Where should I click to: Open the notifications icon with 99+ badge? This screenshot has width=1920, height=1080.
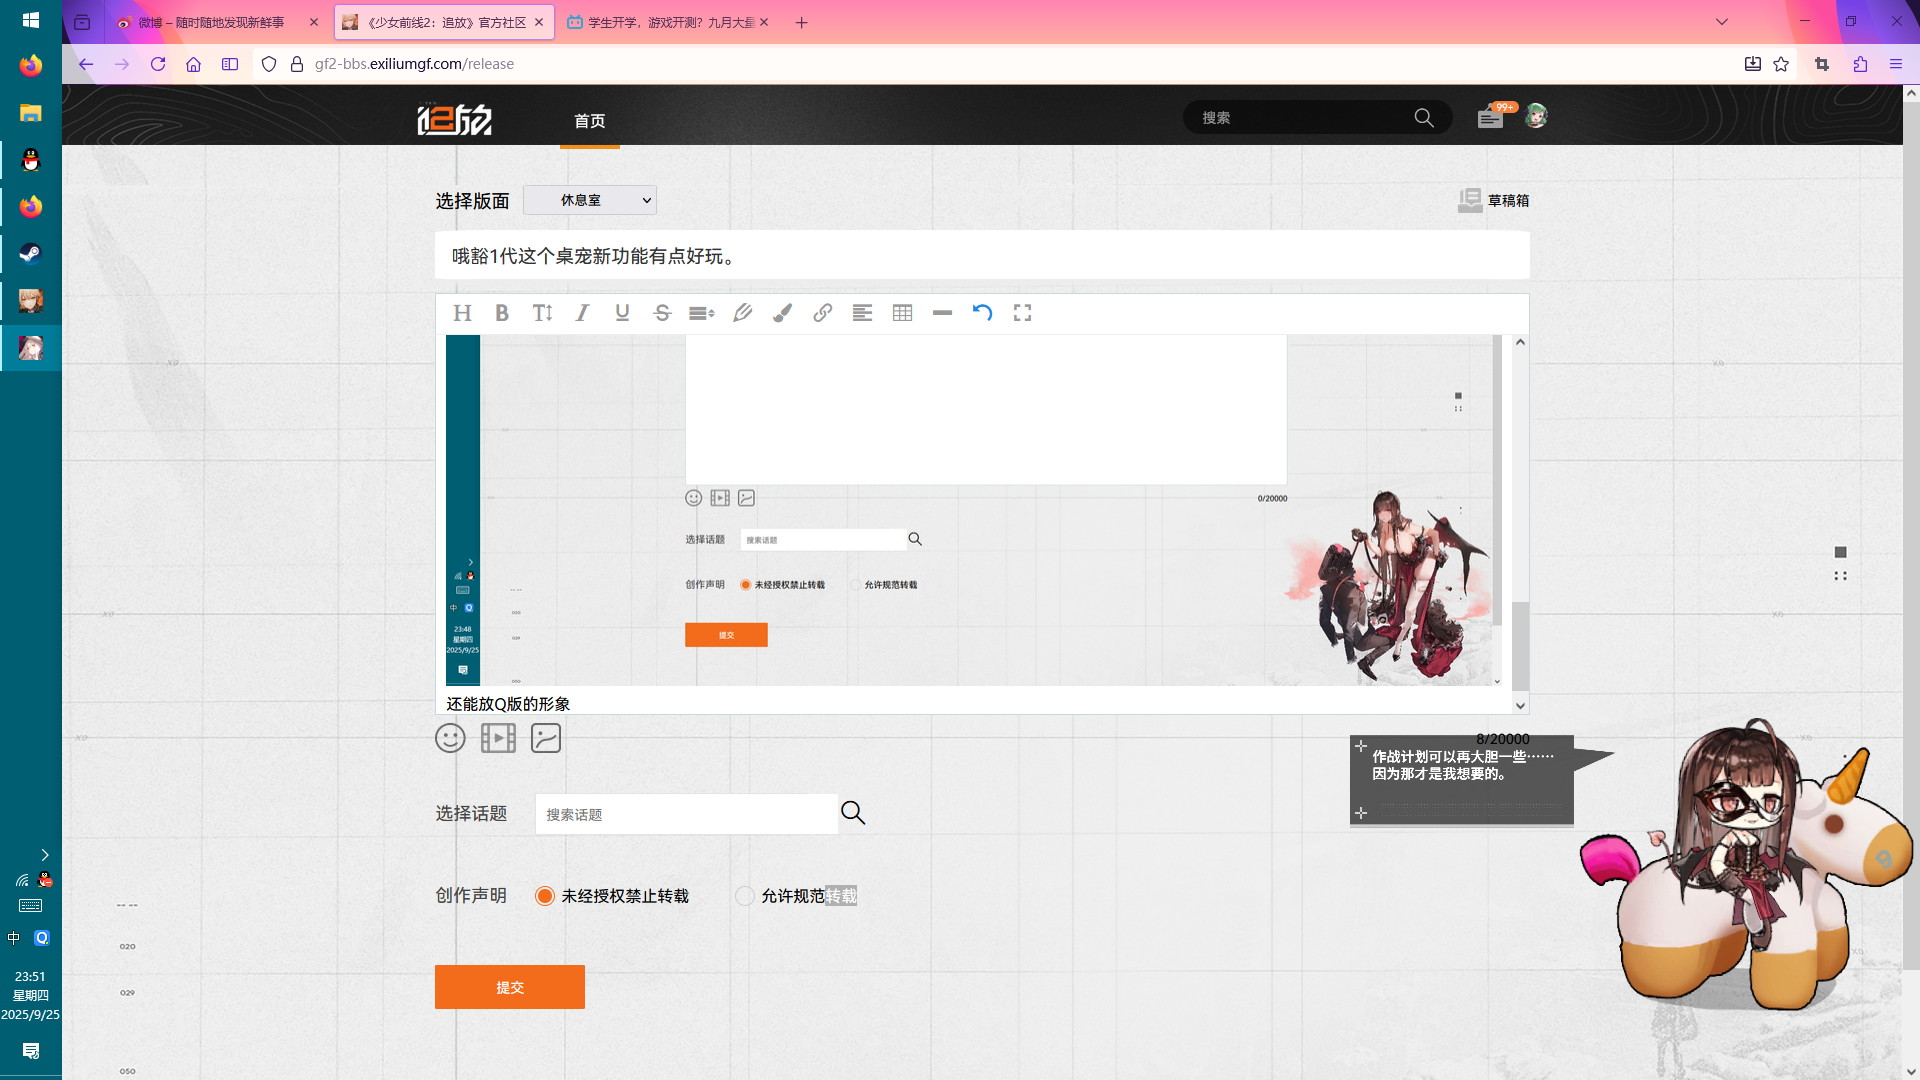(x=1491, y=117)
